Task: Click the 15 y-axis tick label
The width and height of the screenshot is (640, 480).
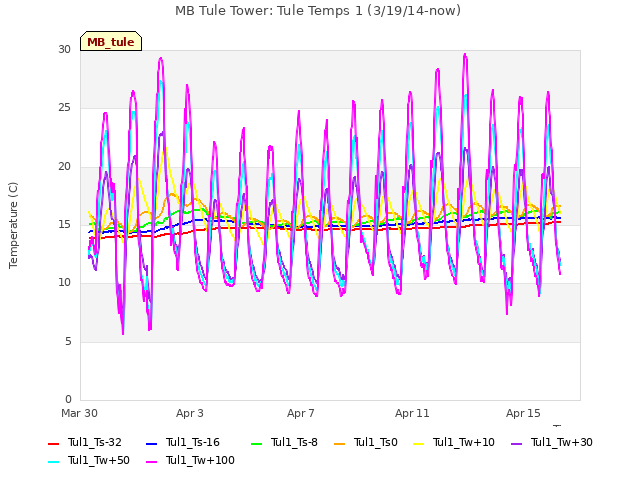Action: (64, 224)
